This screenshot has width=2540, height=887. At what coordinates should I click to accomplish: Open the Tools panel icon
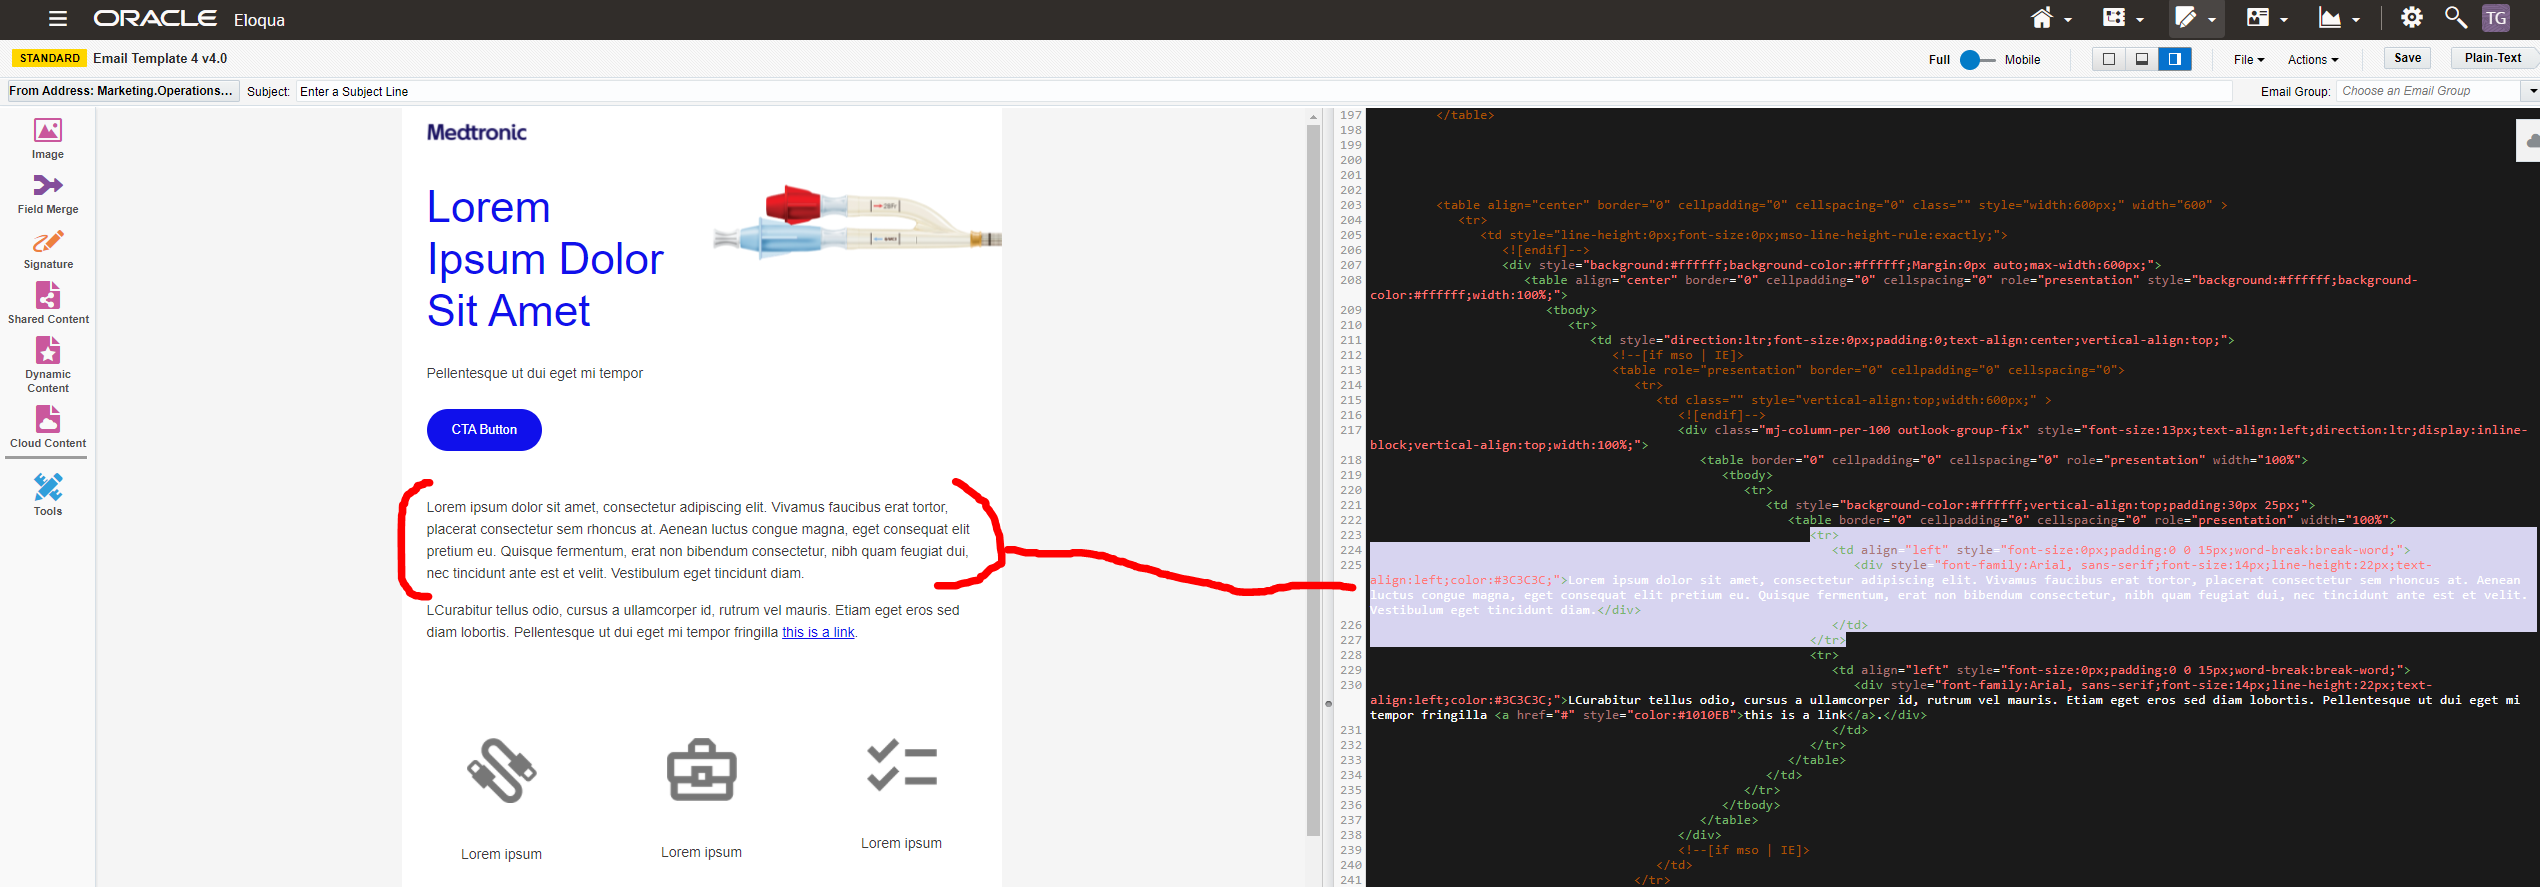(x=47, y=494)
